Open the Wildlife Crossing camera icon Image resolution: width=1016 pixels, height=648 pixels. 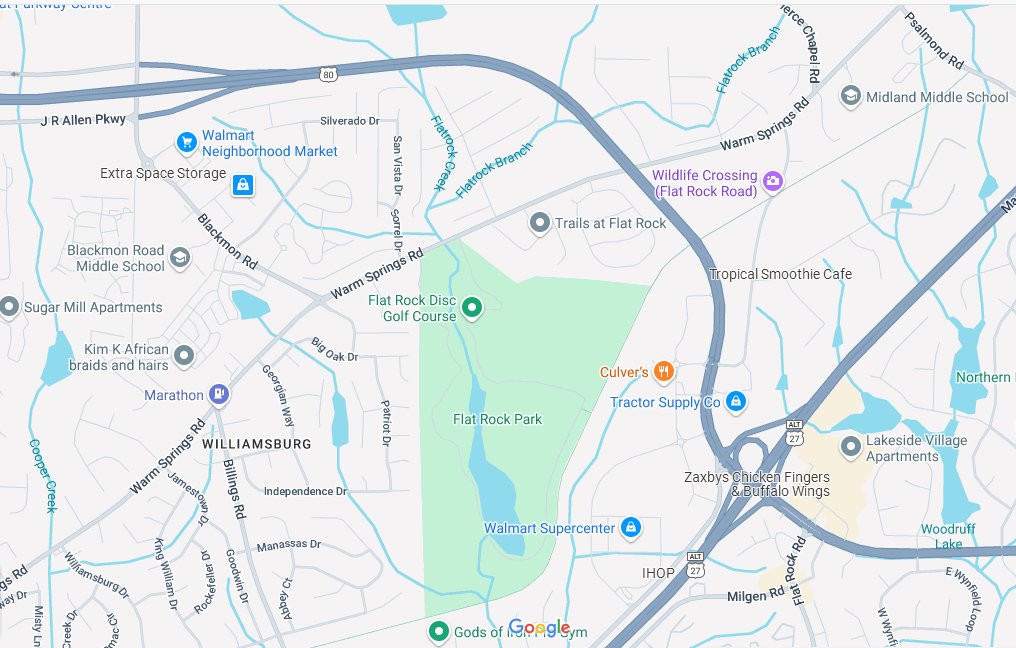click(772, 181)
